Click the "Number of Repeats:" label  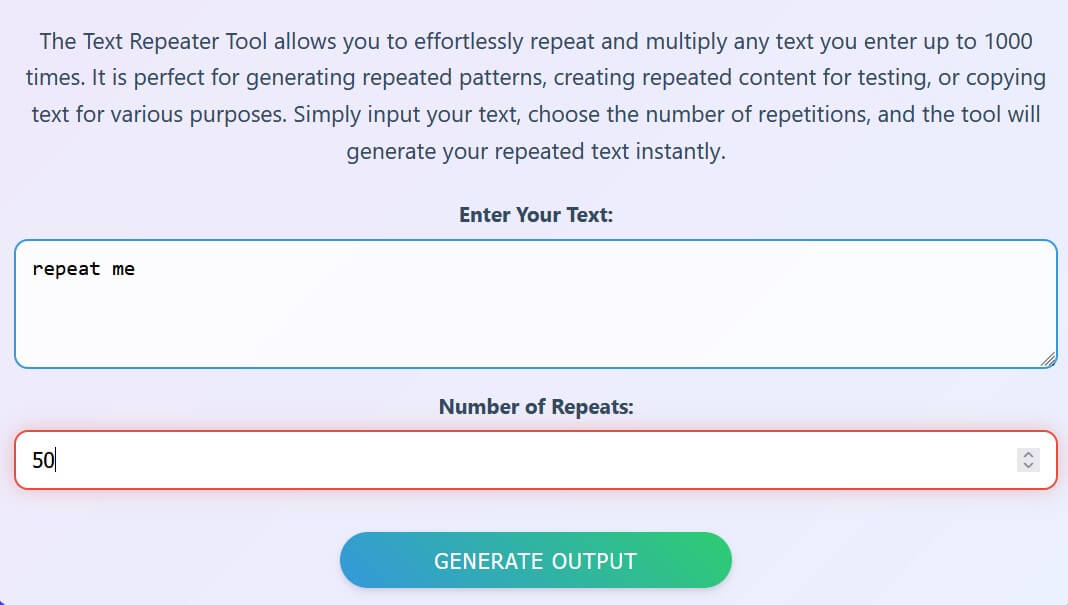coord(535,407)
